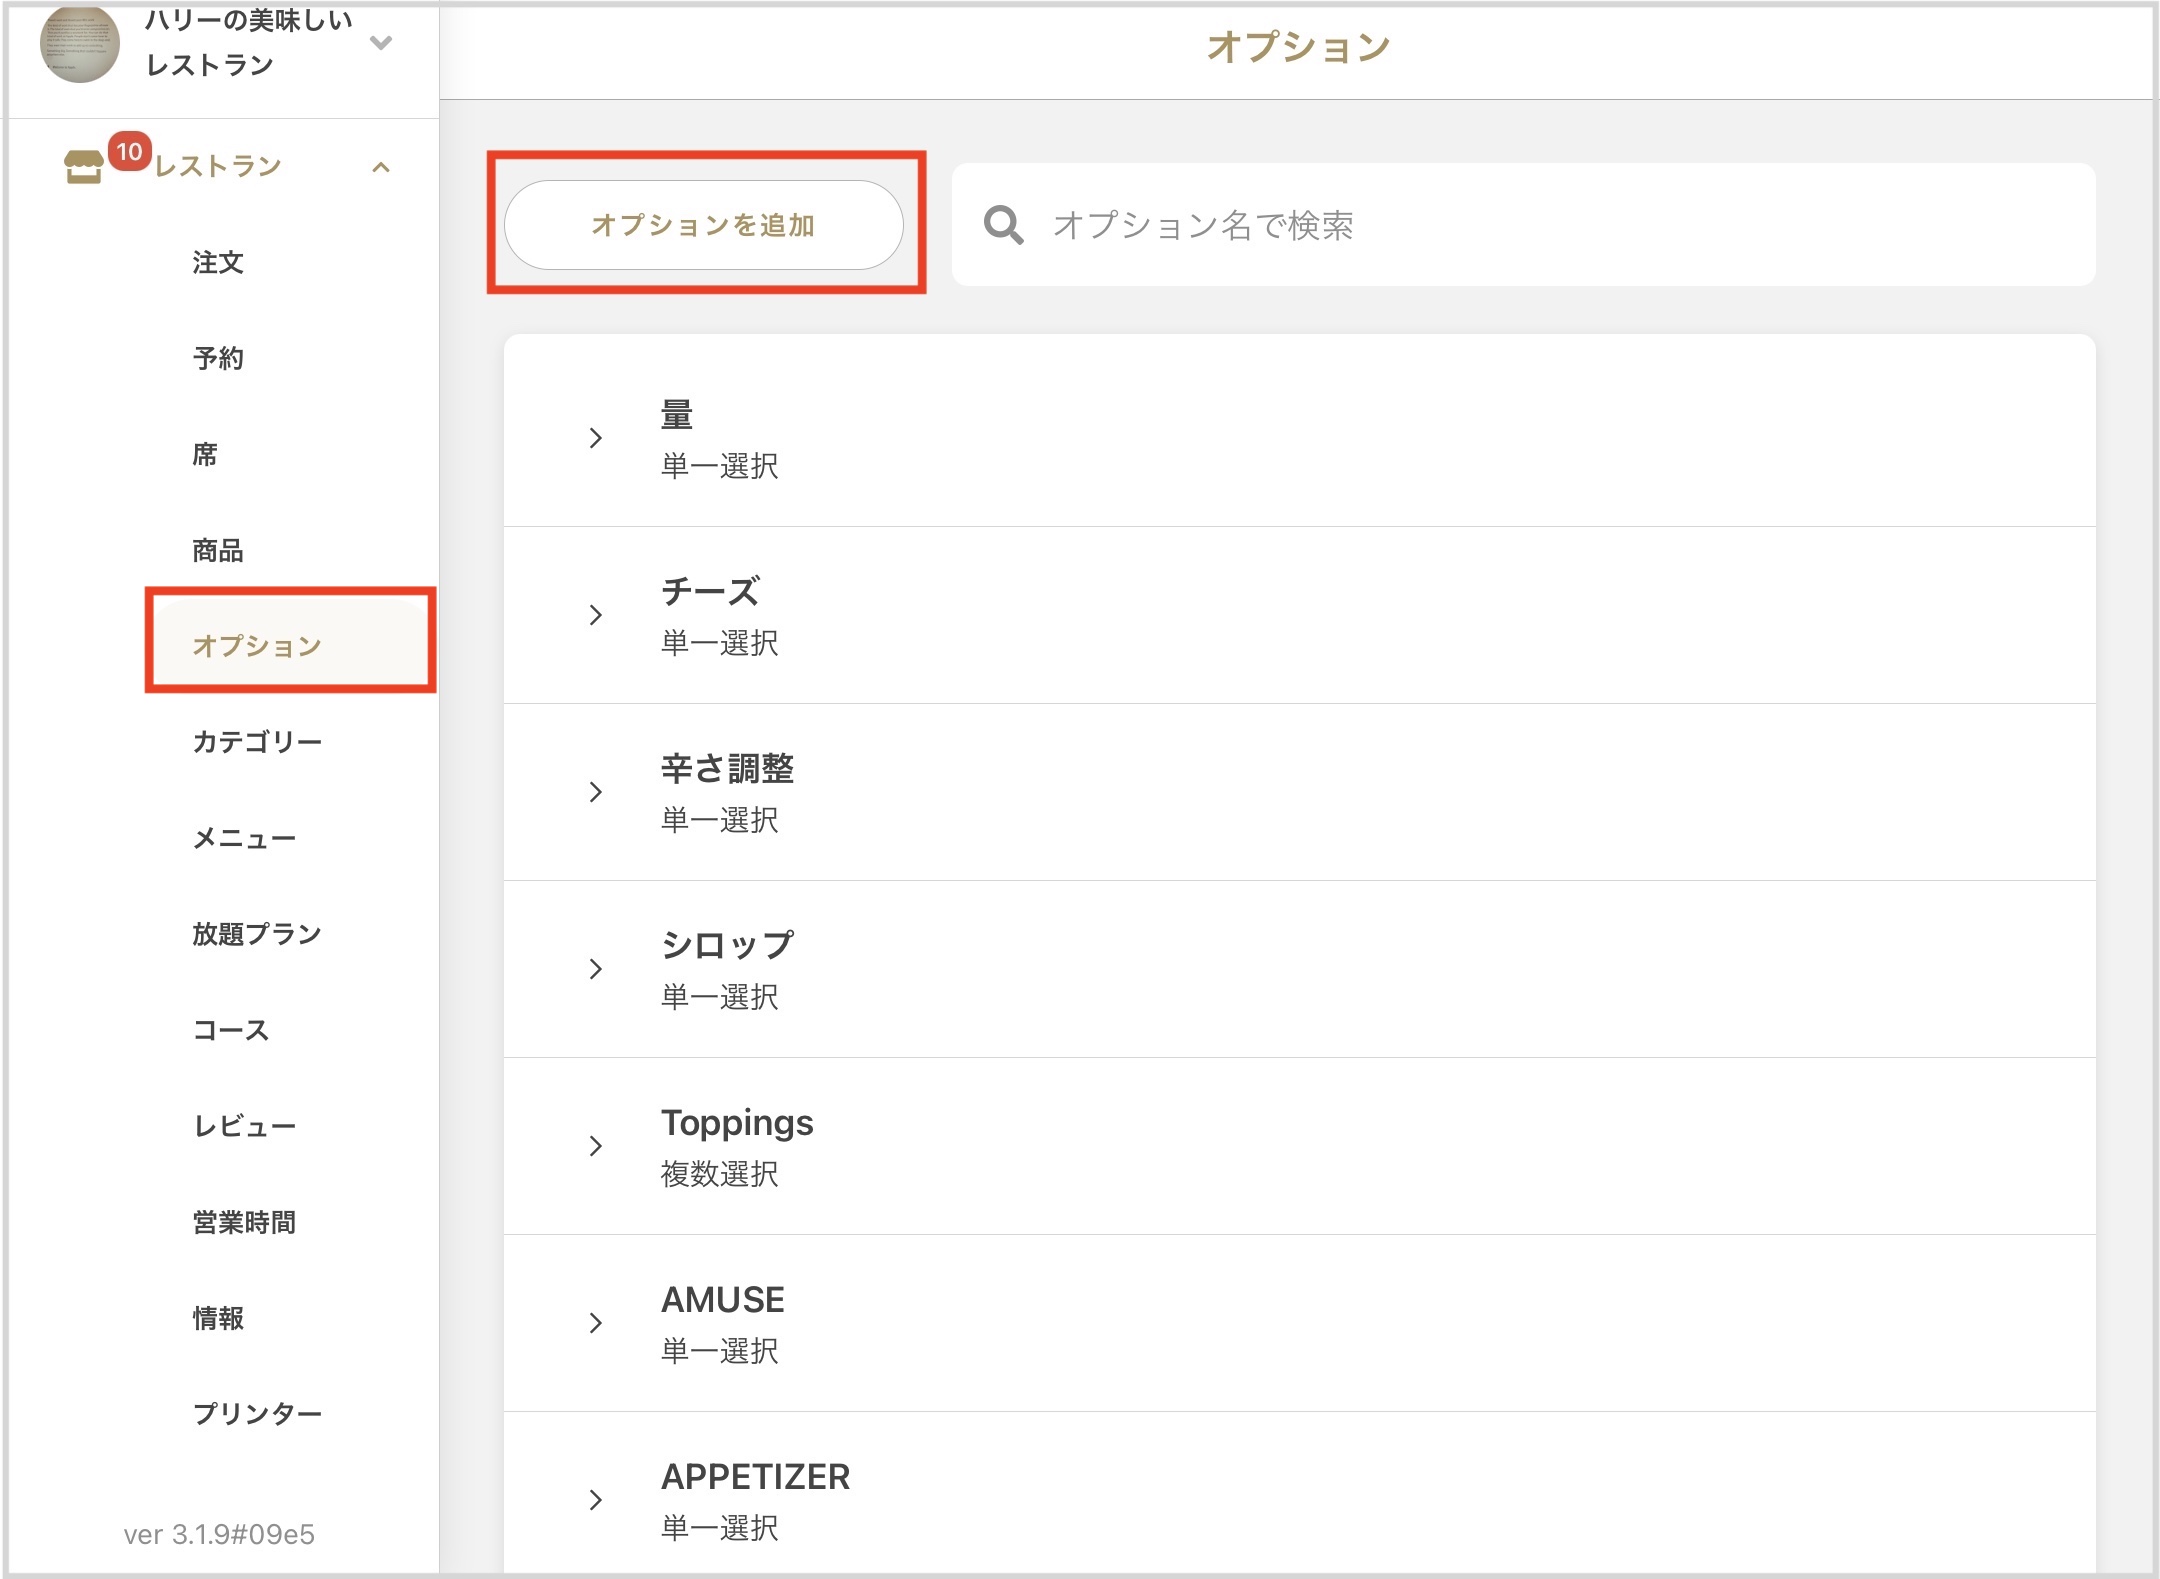Viewport: 2160px width, 1579px height.
Task: Click the レストラン section label
Action: pos(218,166)
